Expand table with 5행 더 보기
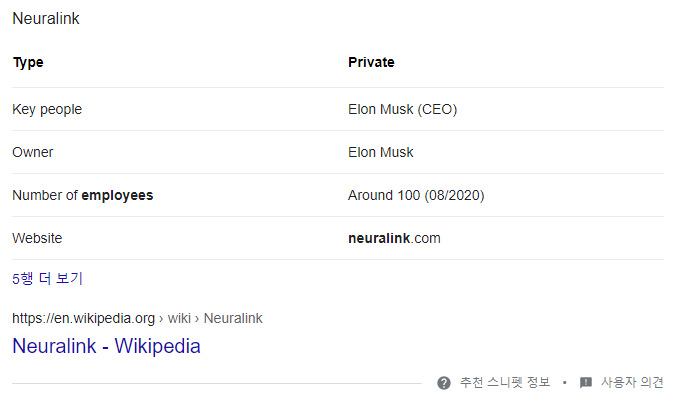The width and height of the screenshot is (680, 409). click(47, 278)
